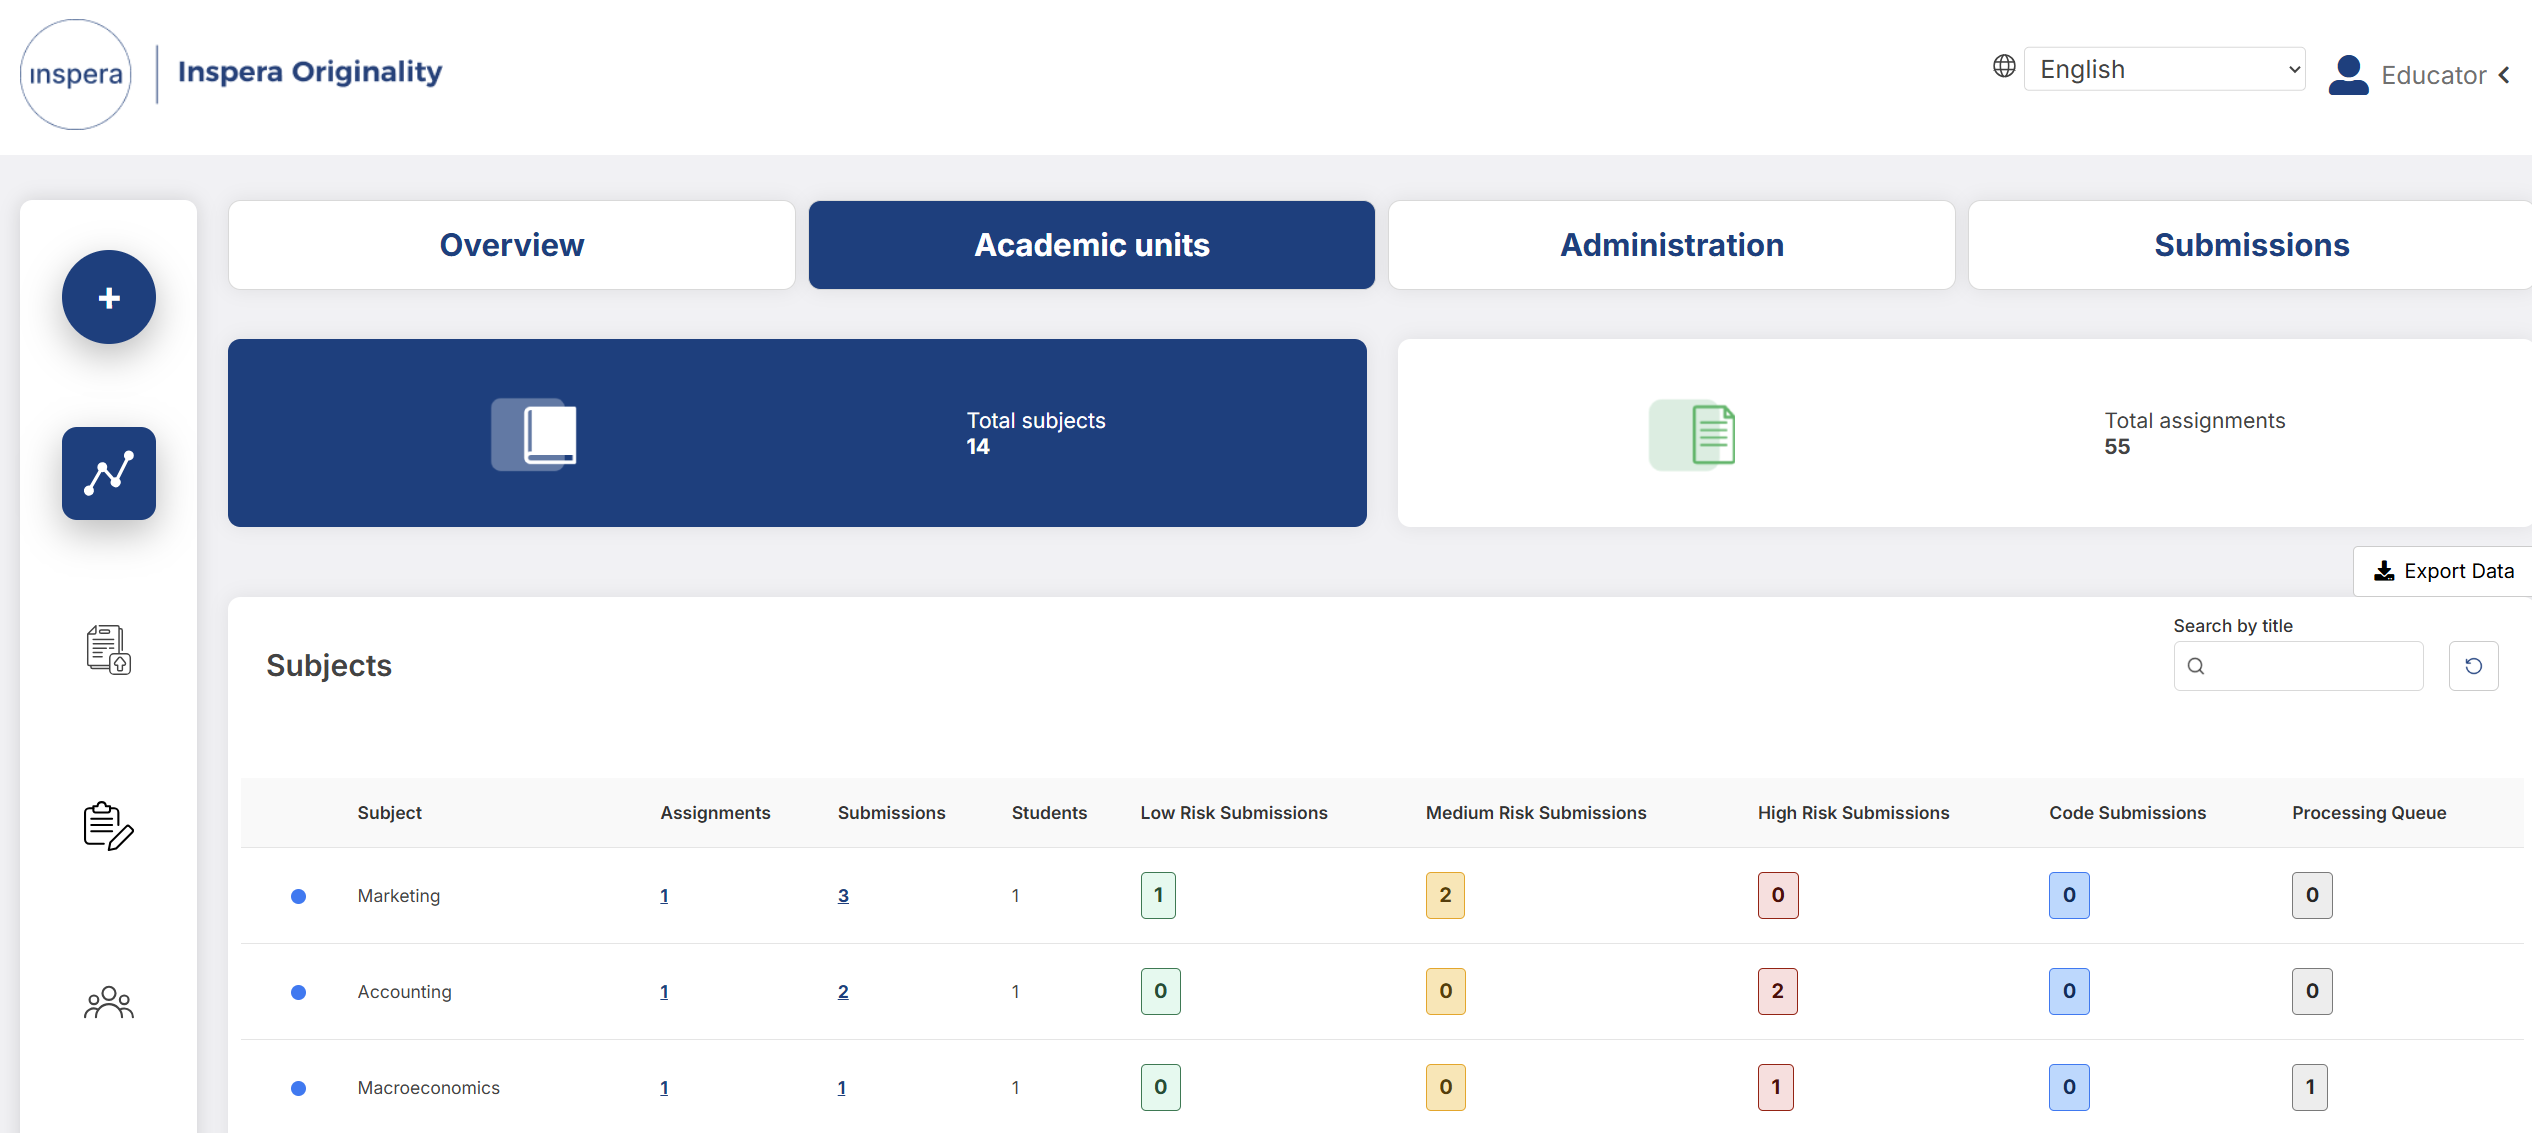Select the Macroeconomics subject name
The image size is (2532, 1133).
[x=428, y=1088]
